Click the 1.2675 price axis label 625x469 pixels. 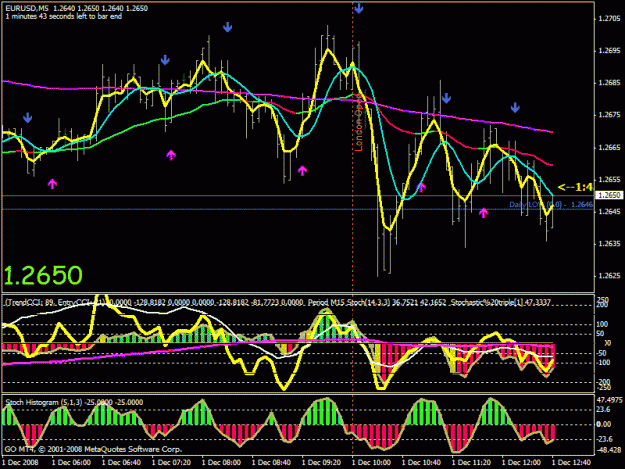(x=609, y=115)
